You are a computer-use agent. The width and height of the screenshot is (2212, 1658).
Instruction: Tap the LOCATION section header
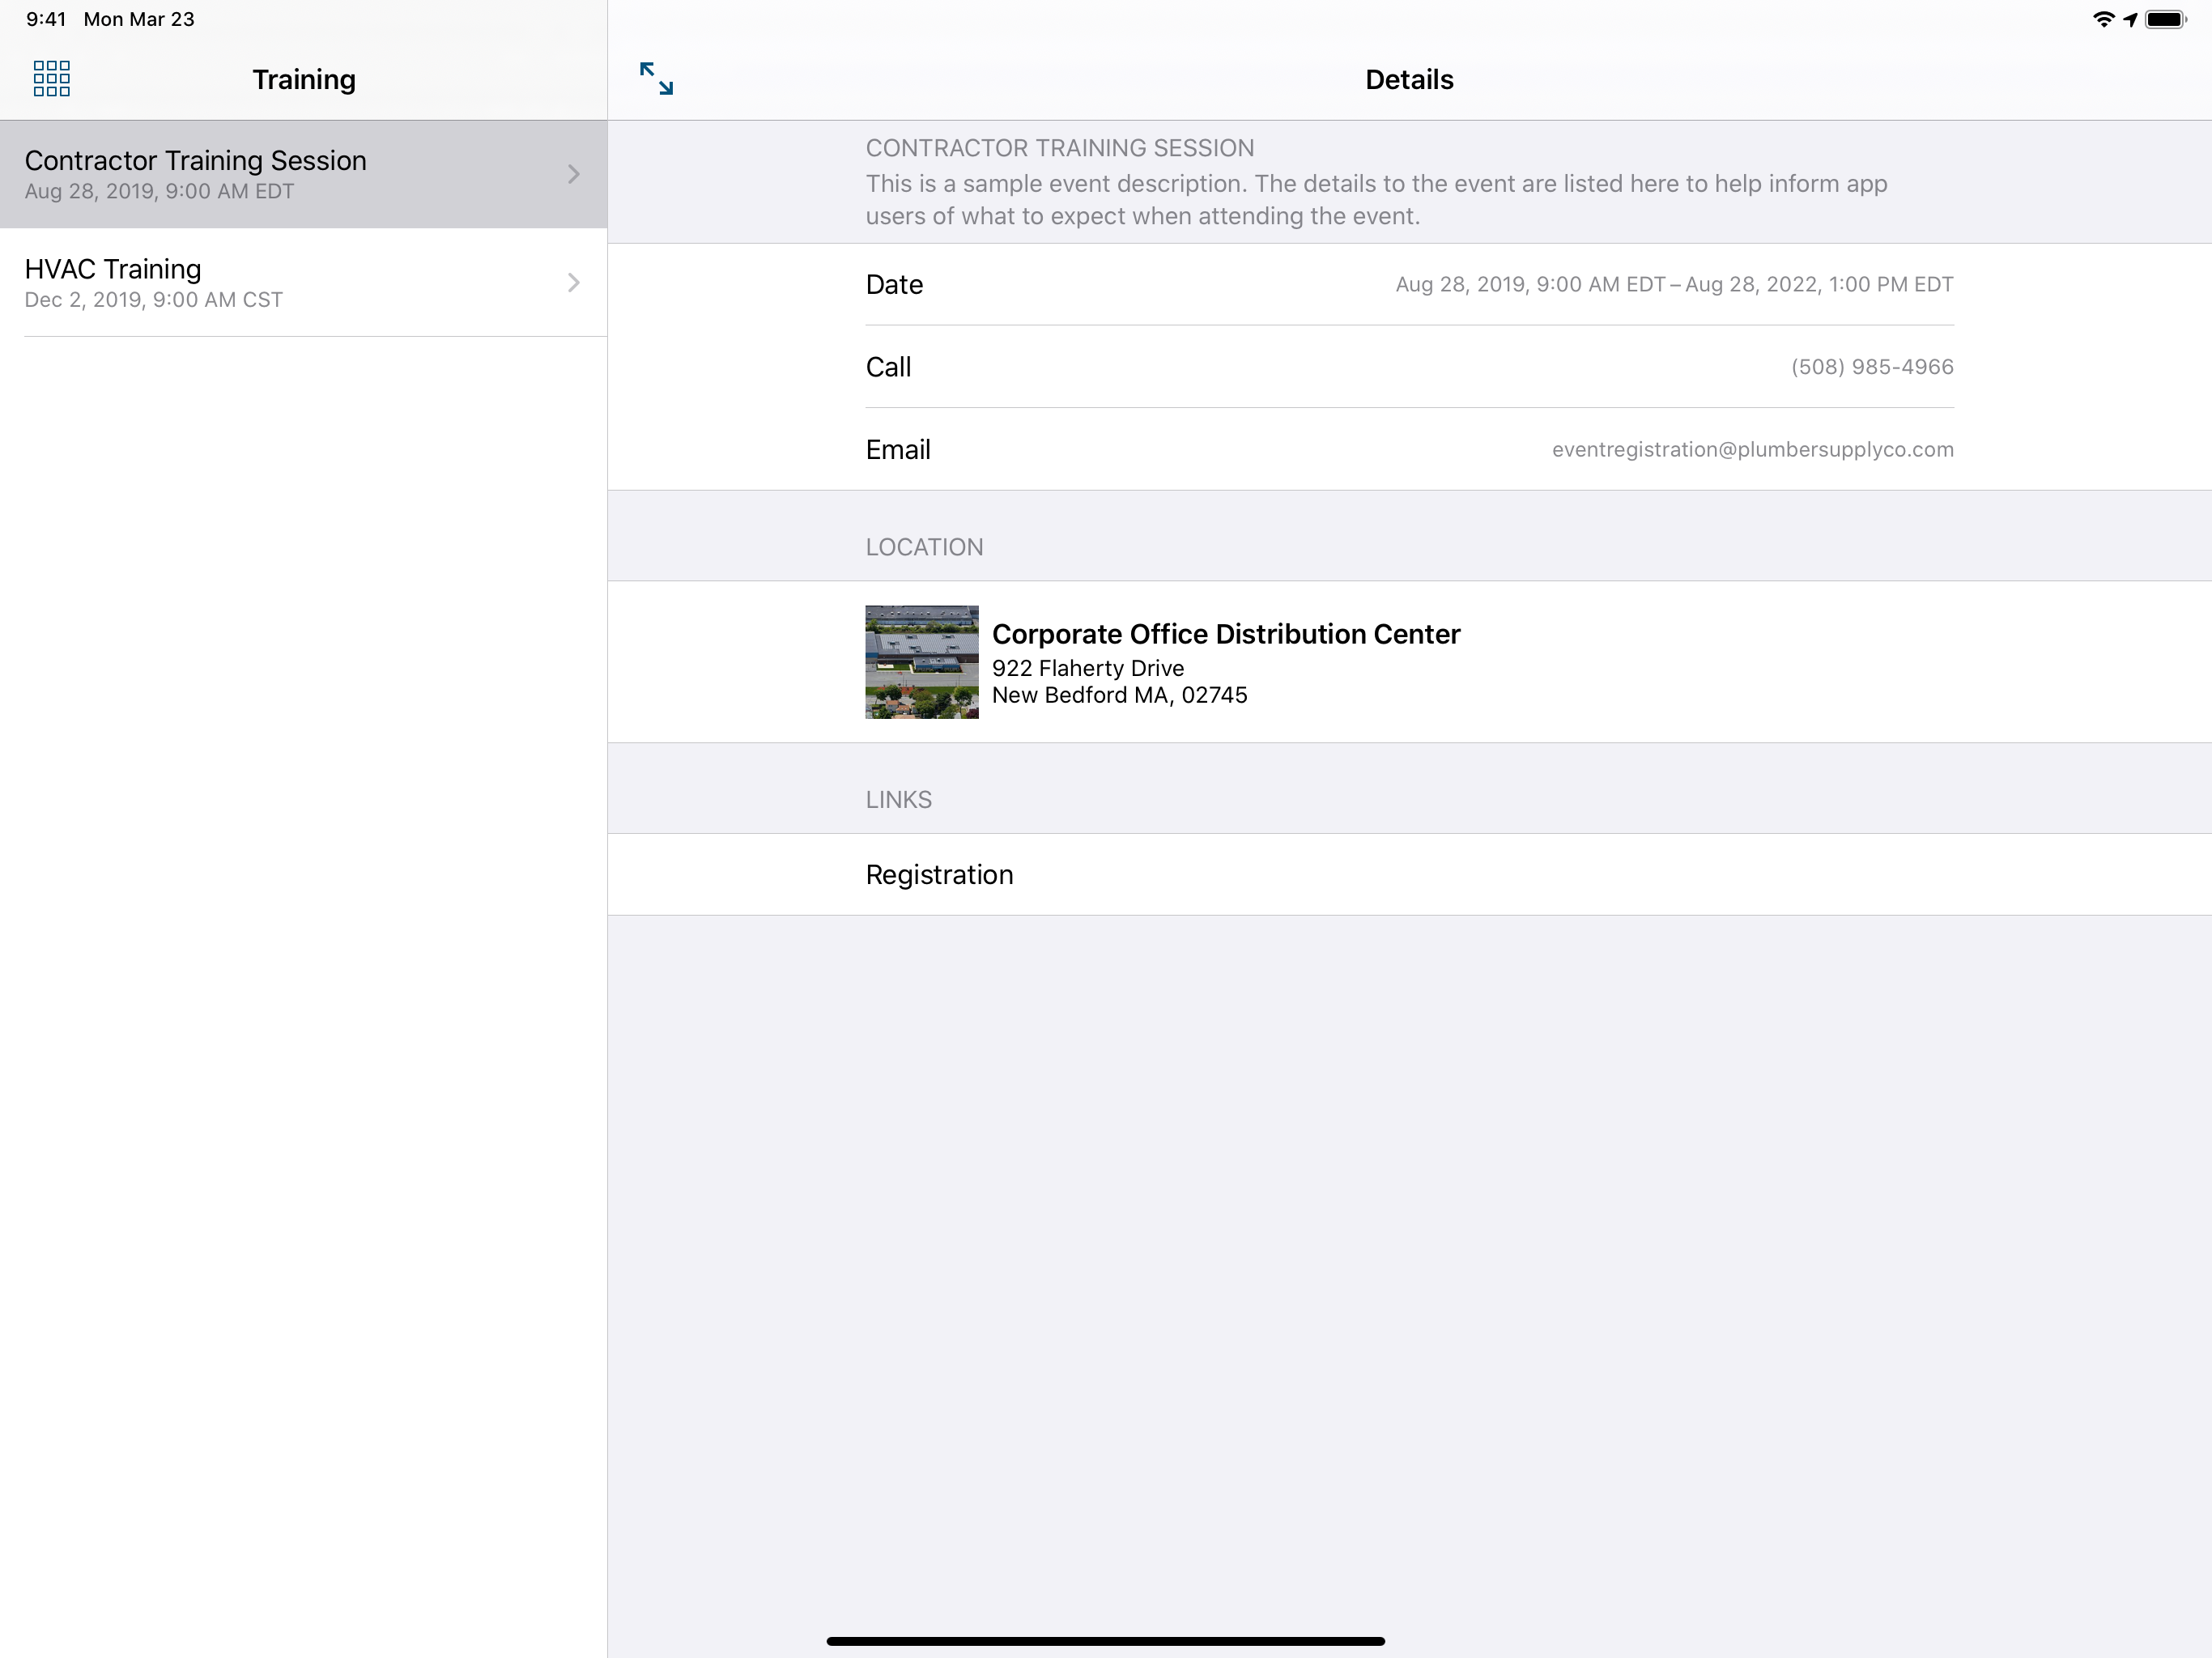pyautogui.click(x=924, y=547)
